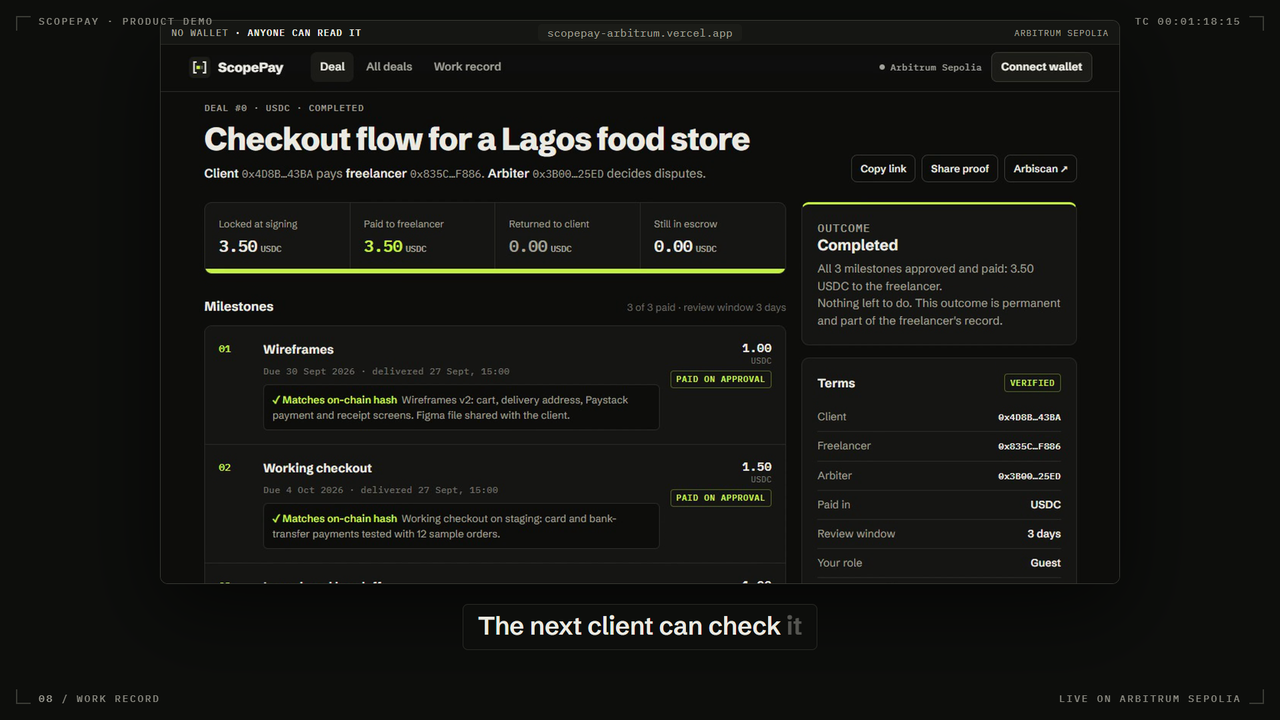This screenshot has width=1280, height=720.
Task: Copy the deal link
Action: (883, 169)
